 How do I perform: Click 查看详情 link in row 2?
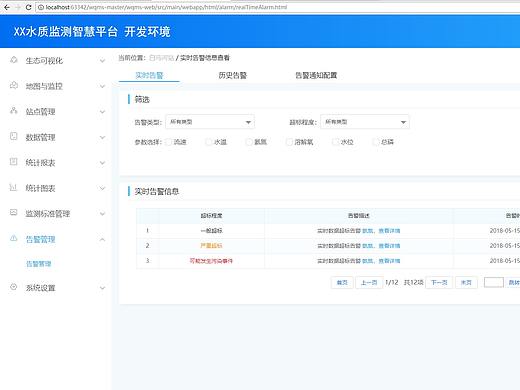click(x=389, y=246)
